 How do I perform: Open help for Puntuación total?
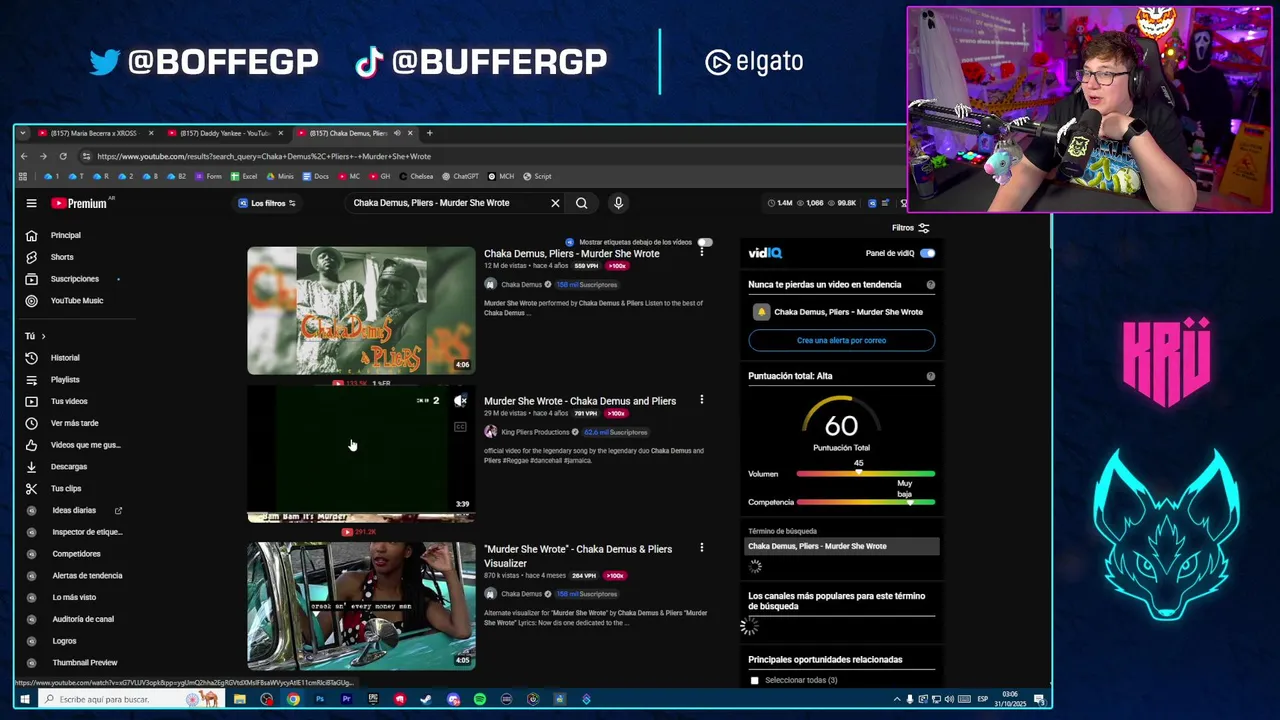pyautogui.click(x=930, y=376)
